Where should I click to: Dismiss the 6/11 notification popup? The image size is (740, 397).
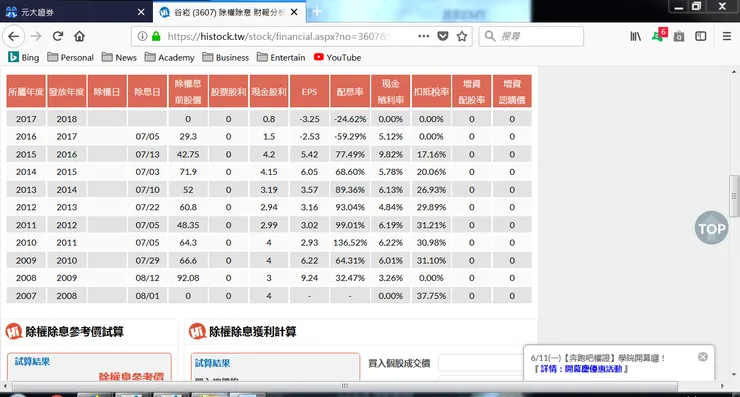703,357
